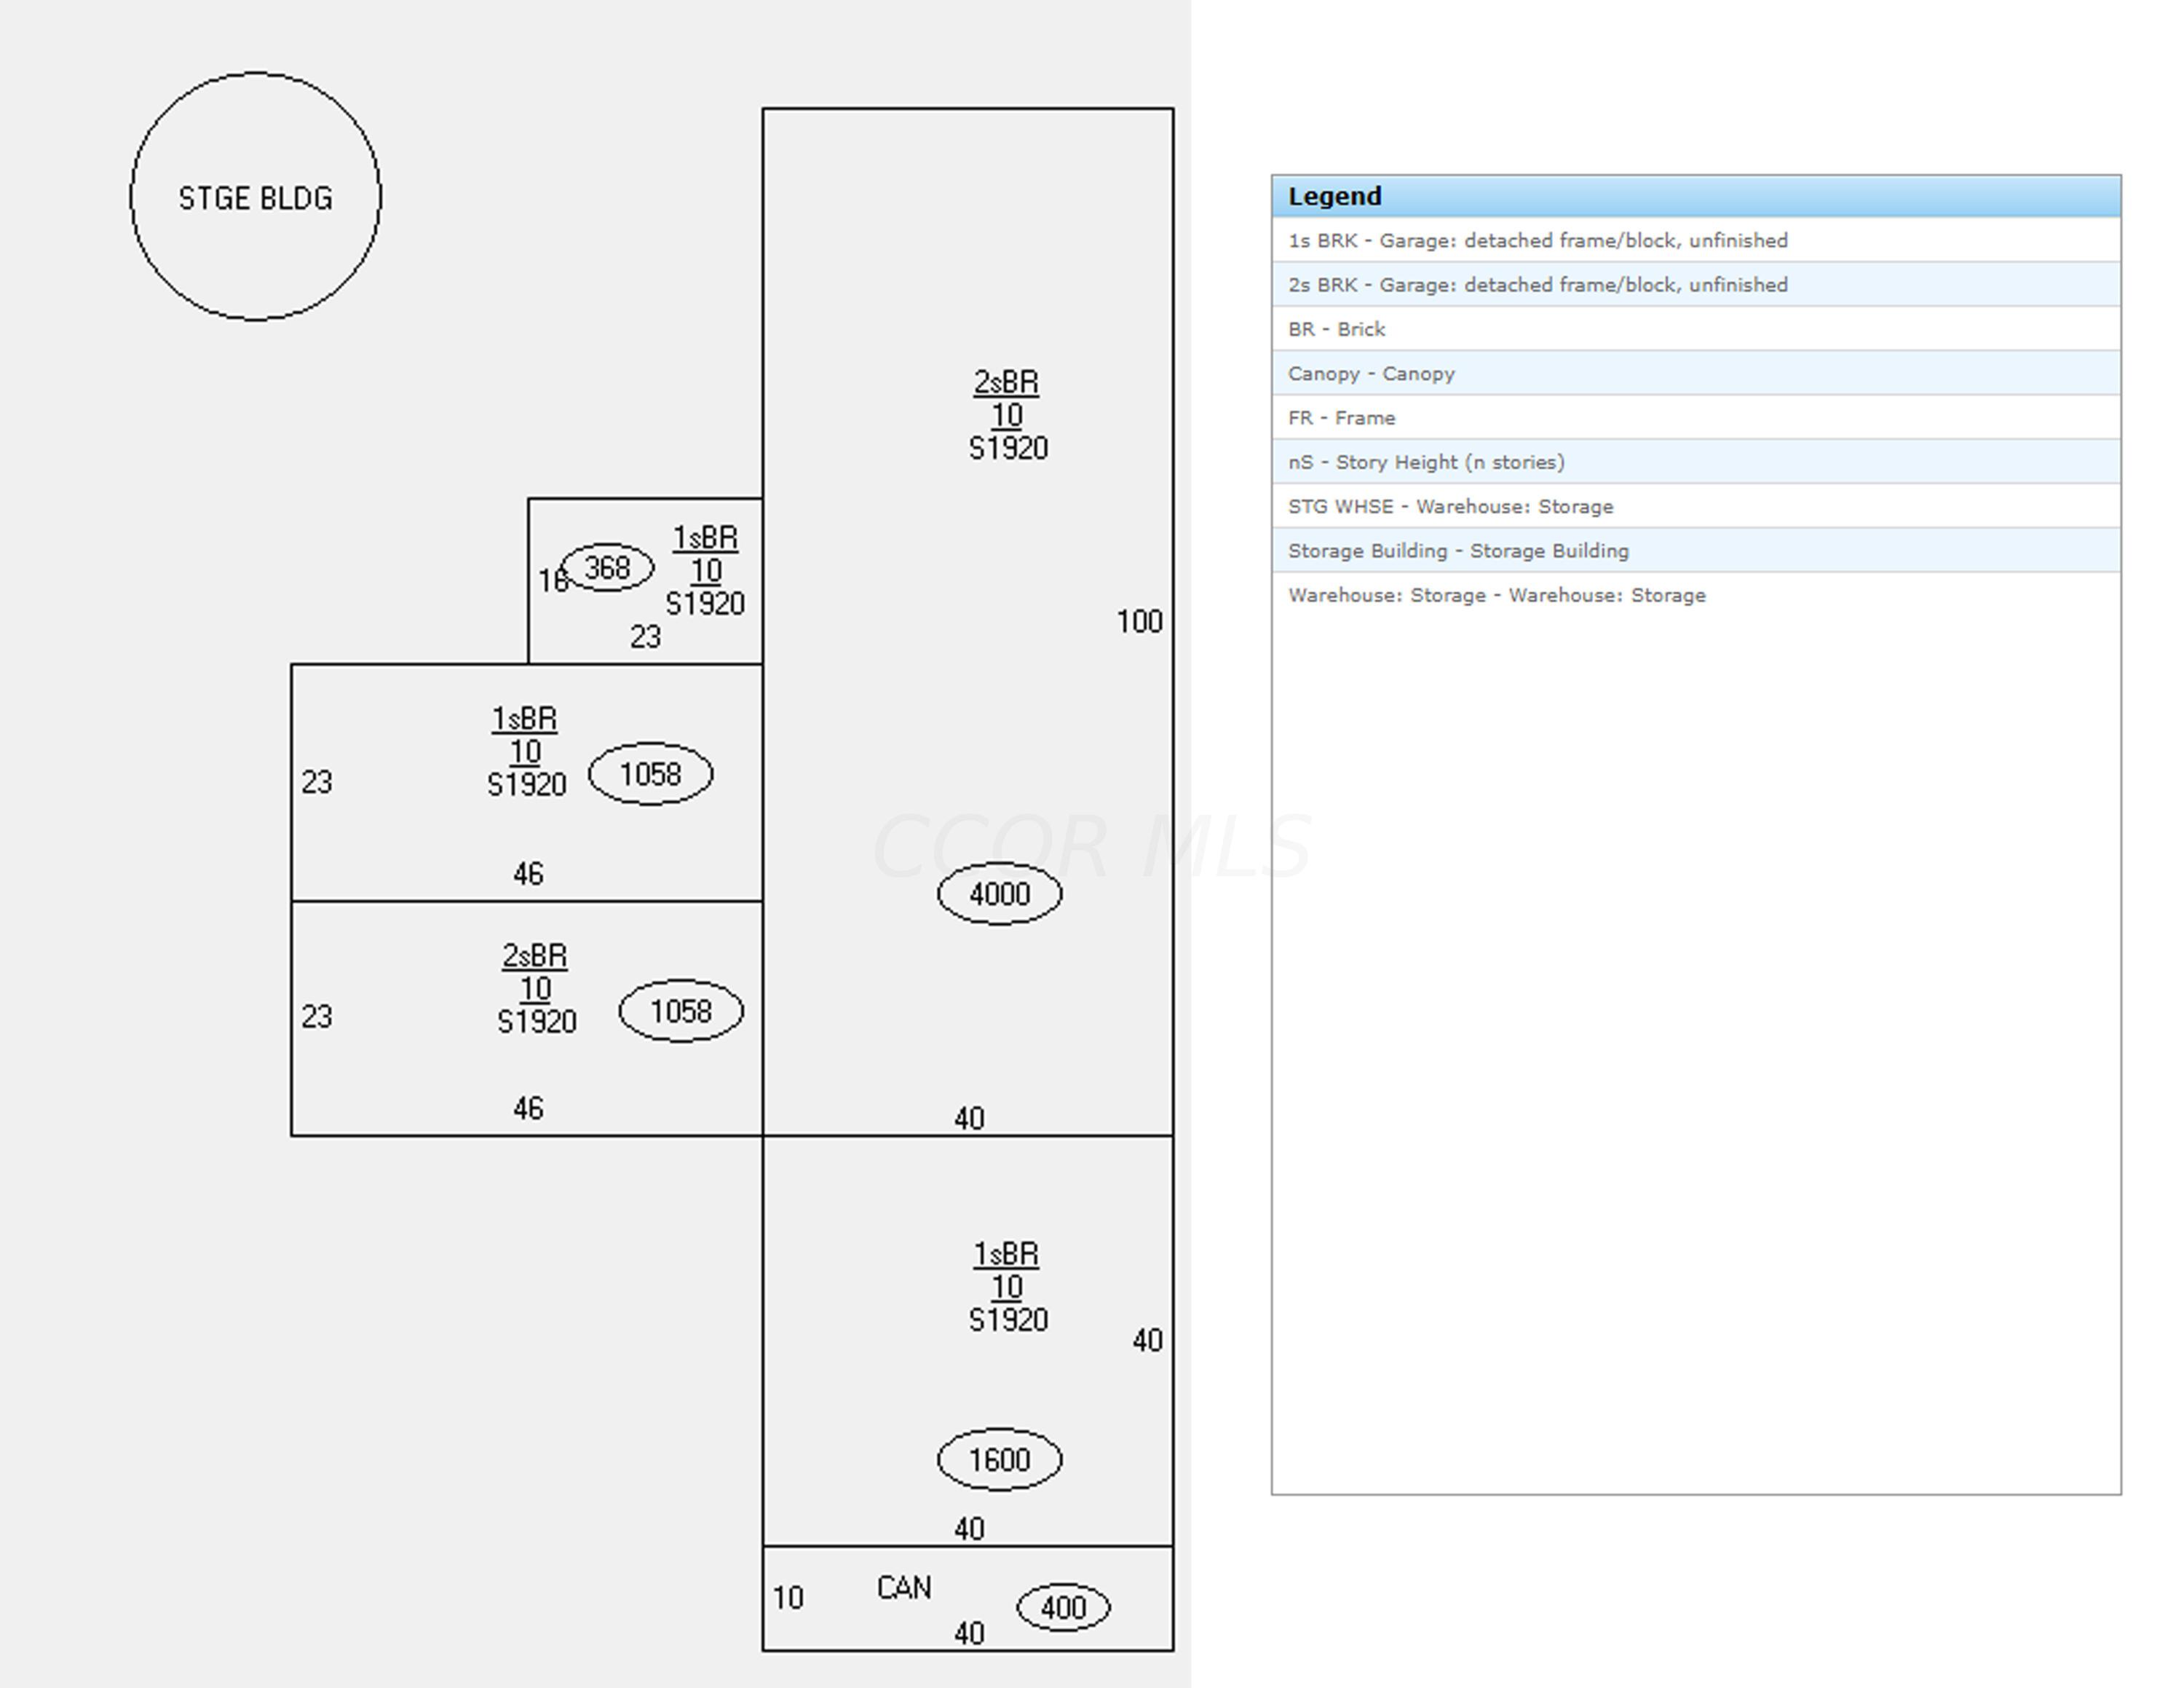2184x1688 pixels.
Task: Select legend entry 'BR - Brick'
Action: 1696,329
